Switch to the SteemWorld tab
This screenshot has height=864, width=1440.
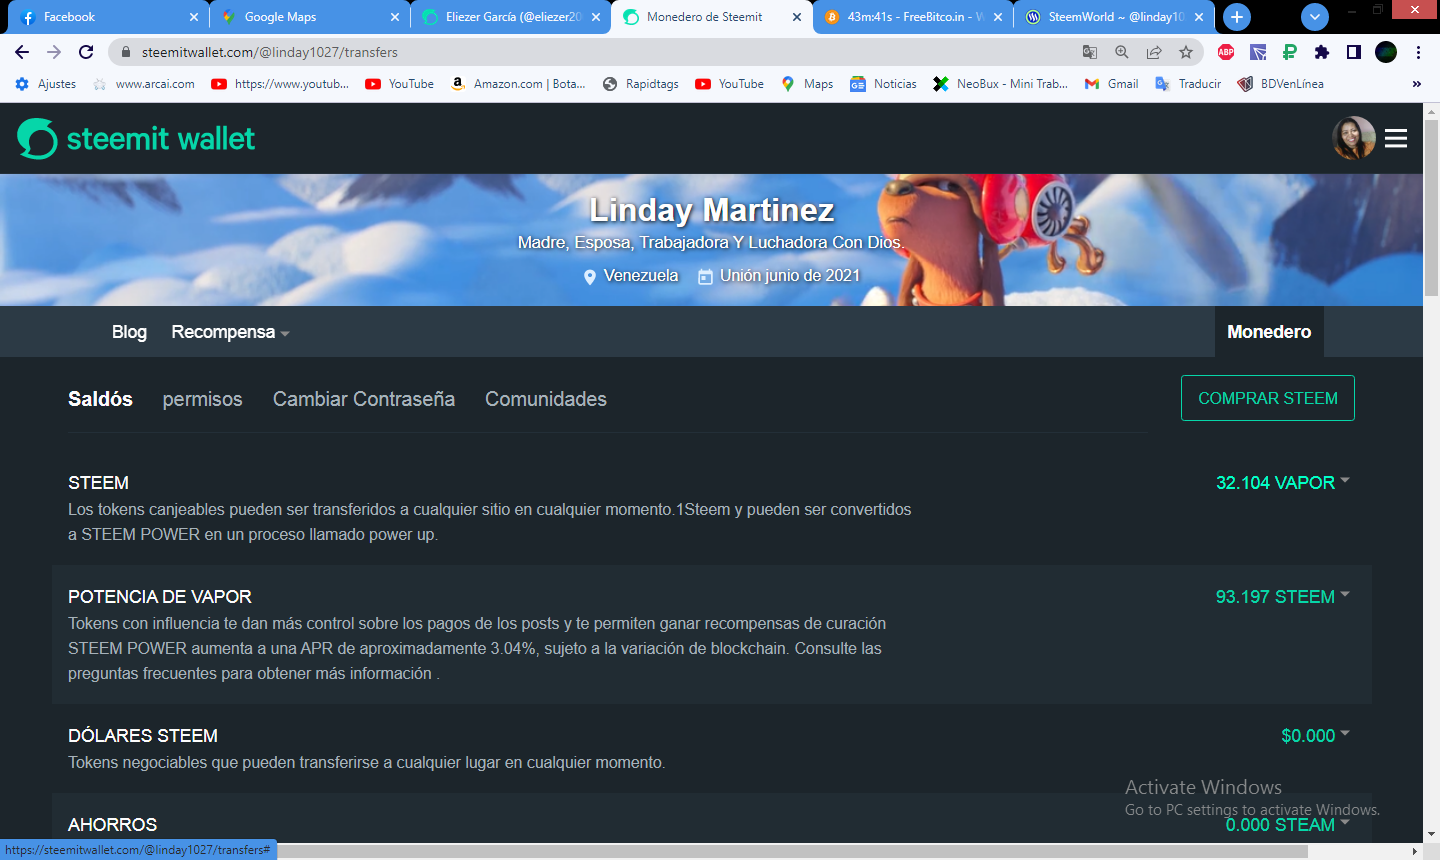[x=1114, y=17]
